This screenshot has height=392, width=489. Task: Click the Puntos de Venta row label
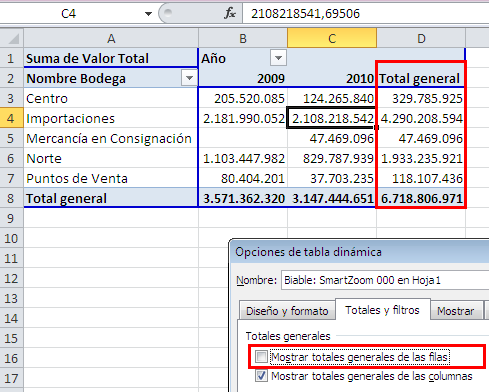pyautogui.click(x=111, y=178)
